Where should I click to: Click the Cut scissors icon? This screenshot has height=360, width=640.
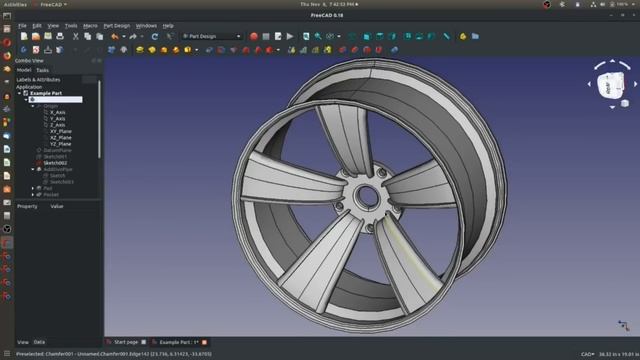point(76,36)
